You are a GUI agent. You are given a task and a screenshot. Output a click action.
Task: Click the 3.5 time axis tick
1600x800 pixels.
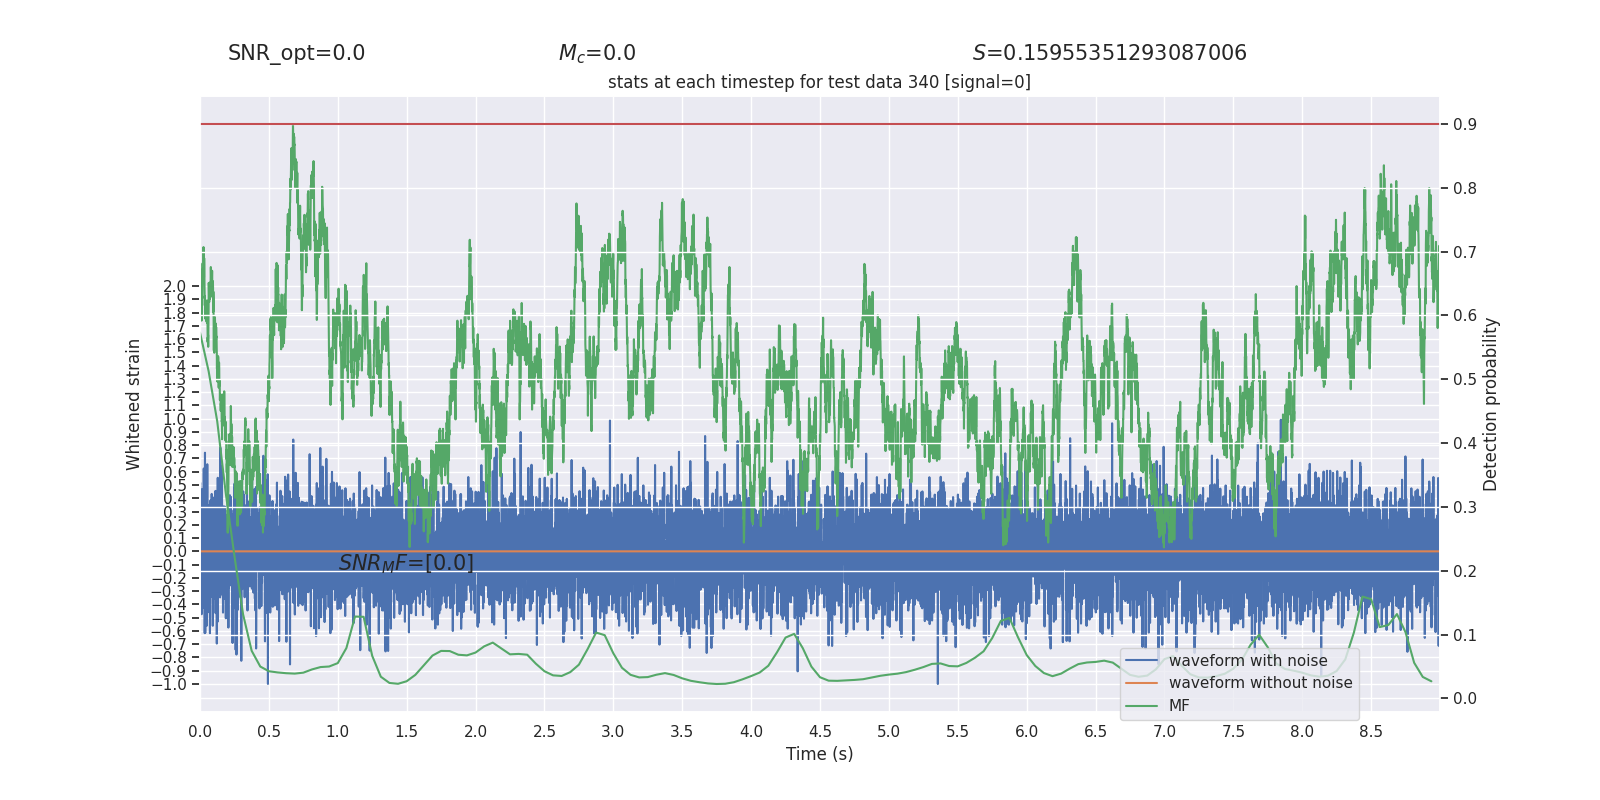pyautogui.click(x=682, y=732)
